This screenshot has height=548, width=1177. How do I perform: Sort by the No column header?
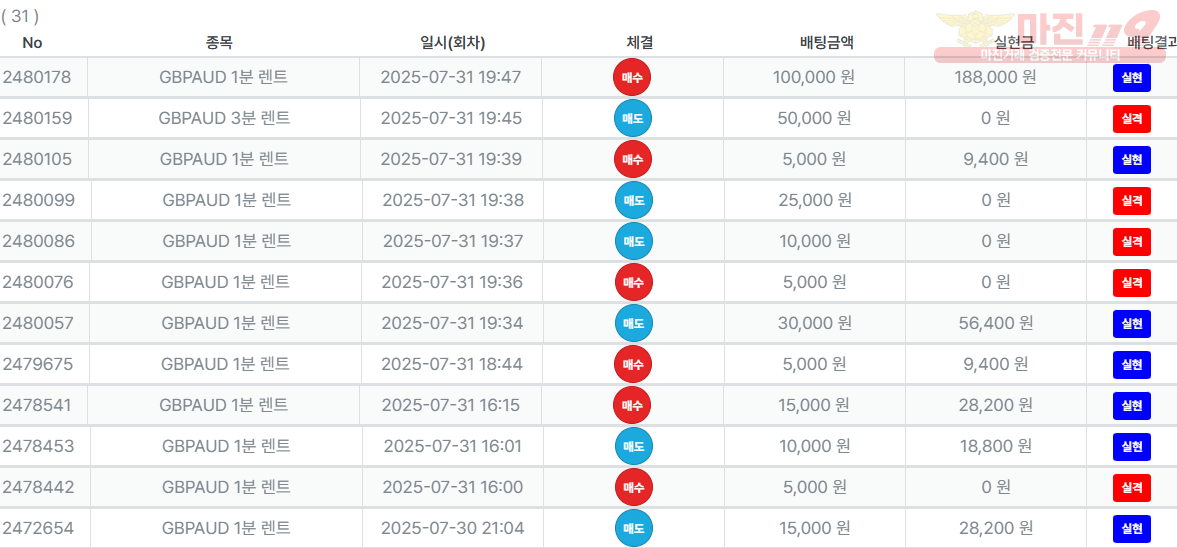tap(32, 43)
